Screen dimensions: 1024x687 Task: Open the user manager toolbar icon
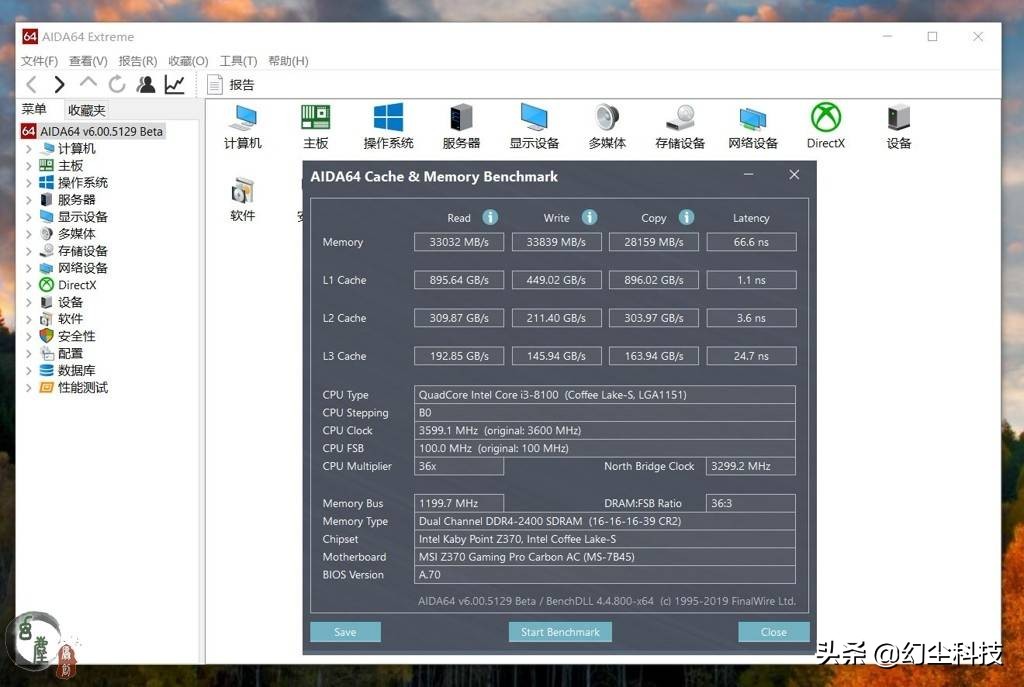(x=146, y=84)
